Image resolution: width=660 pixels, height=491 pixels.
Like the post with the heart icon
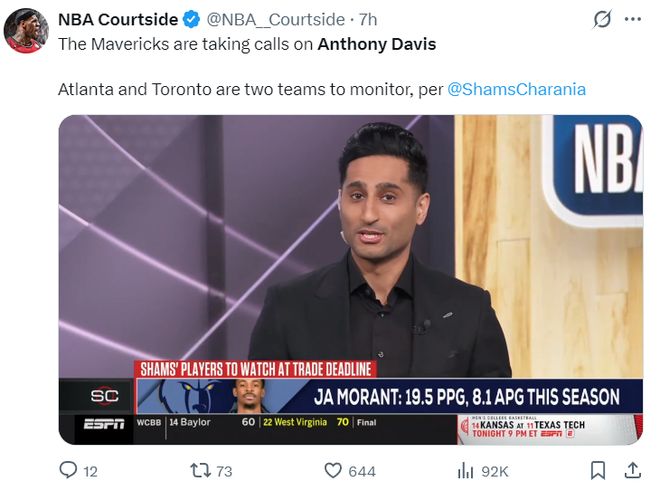[333, 471]
